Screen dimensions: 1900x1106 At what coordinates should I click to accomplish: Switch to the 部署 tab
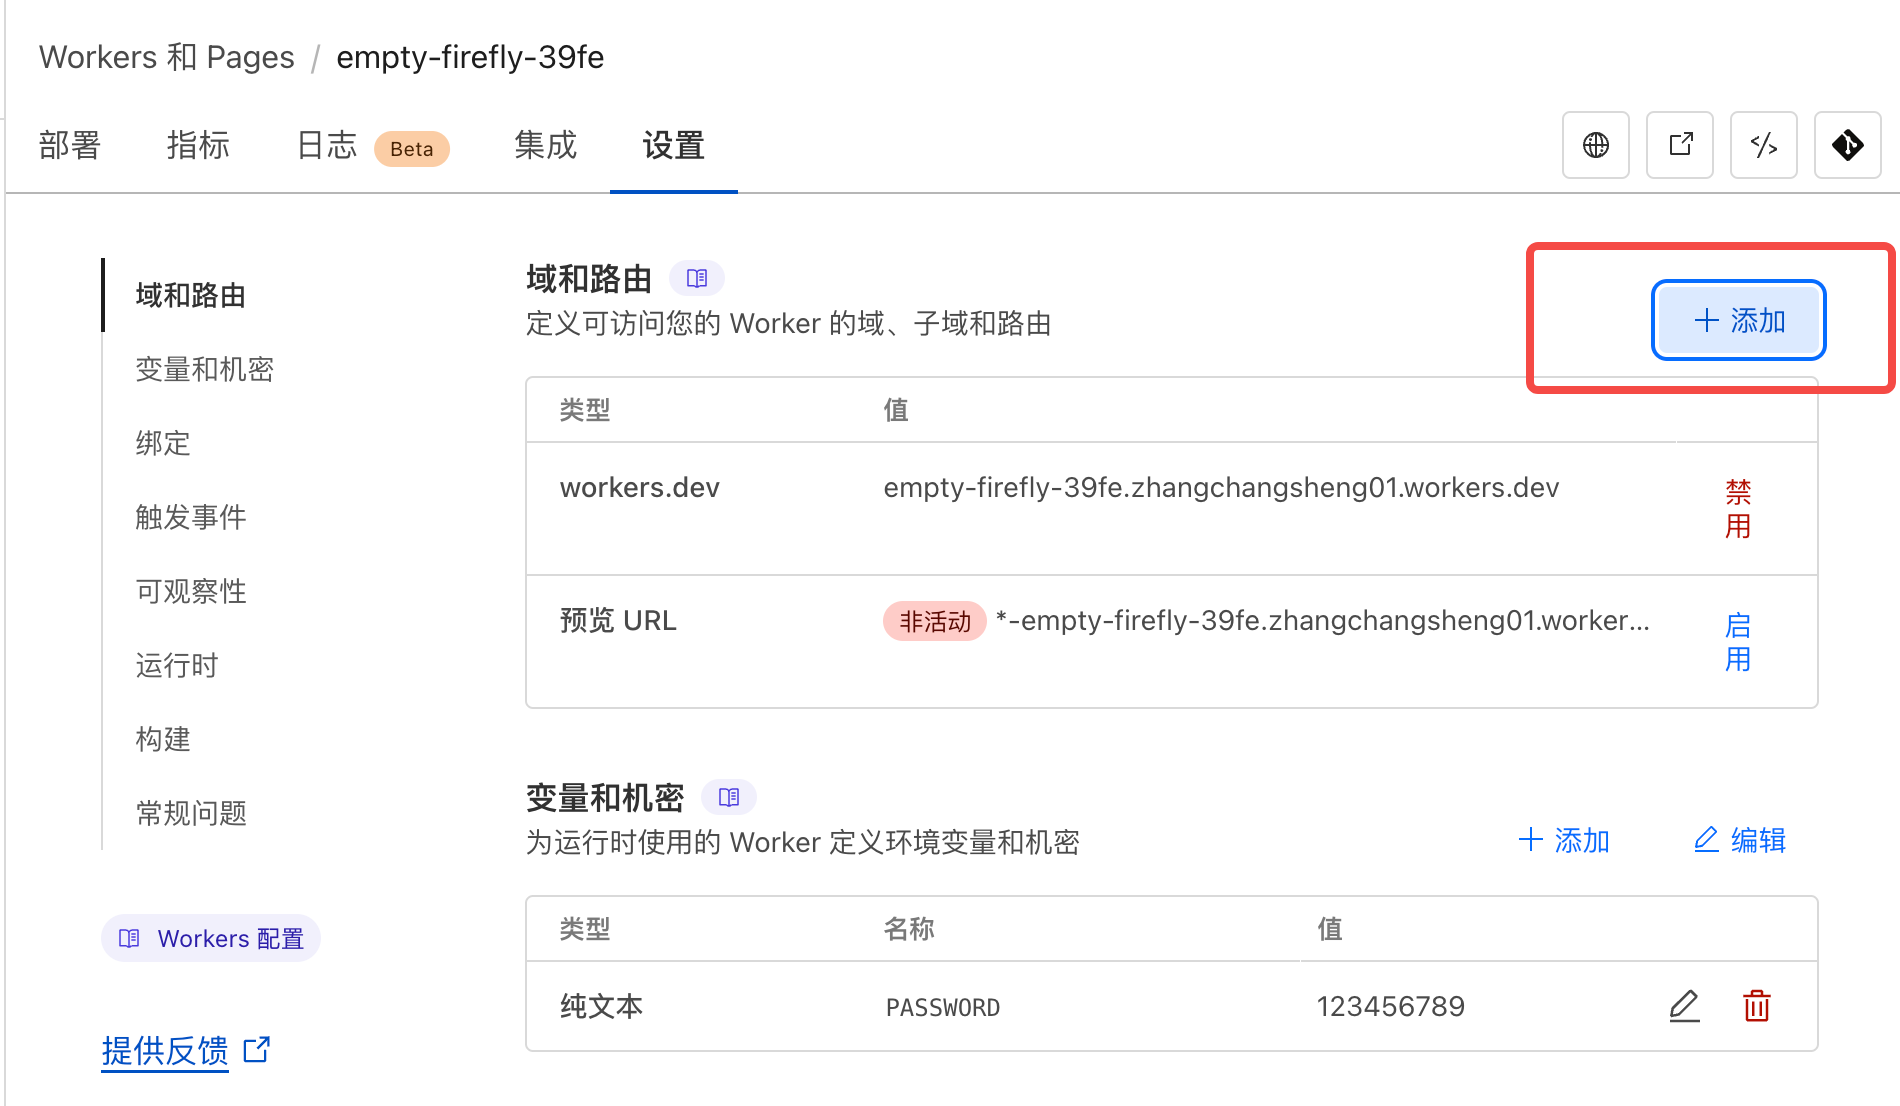(70, 145)
